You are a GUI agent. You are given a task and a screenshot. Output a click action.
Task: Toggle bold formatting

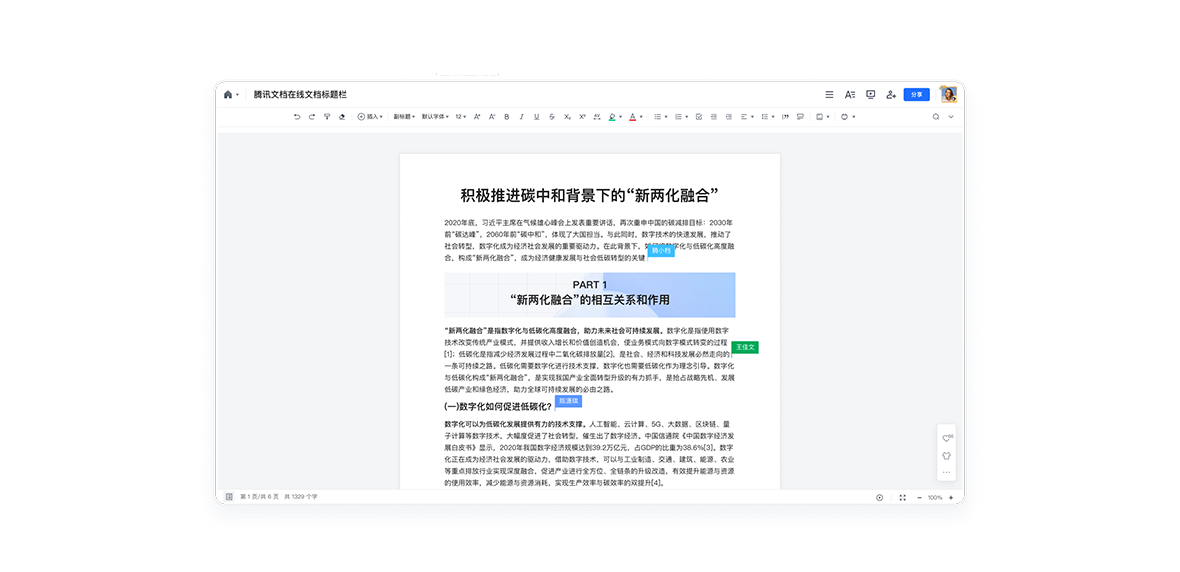coord(506,117)
